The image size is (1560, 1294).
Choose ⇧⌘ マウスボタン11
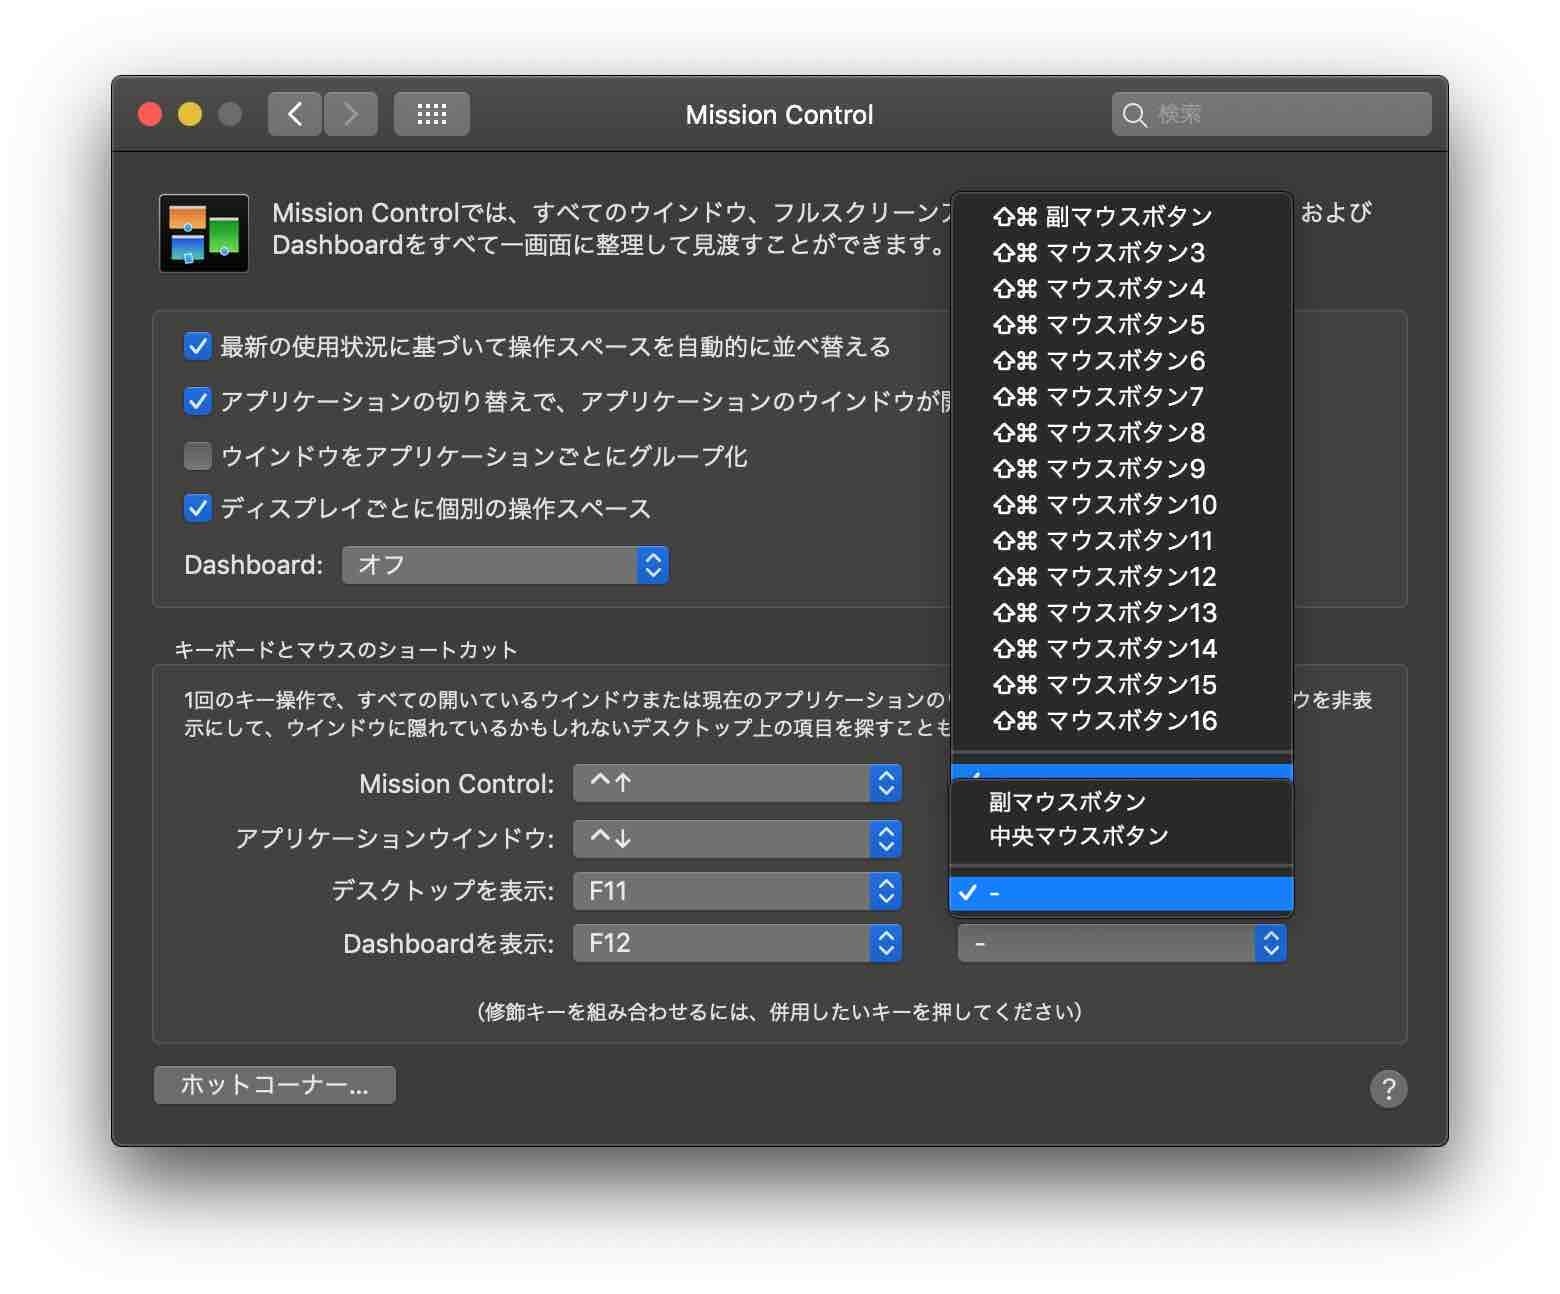[1122, 540]
